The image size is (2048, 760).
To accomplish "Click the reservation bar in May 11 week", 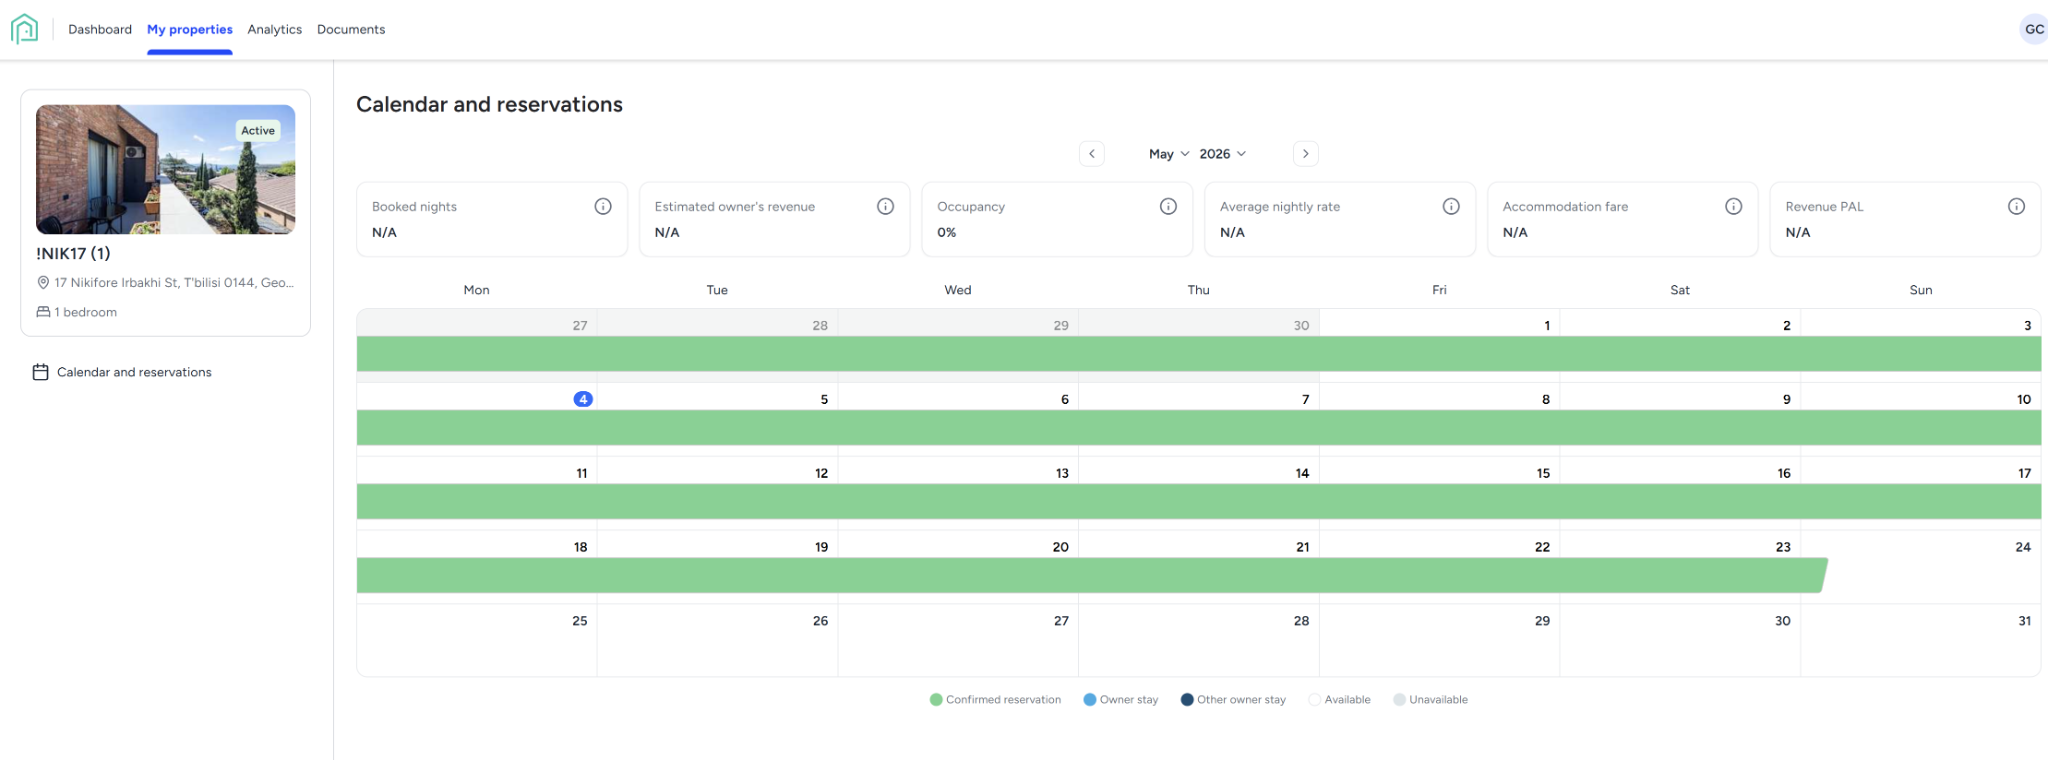I will point(1199,502).
